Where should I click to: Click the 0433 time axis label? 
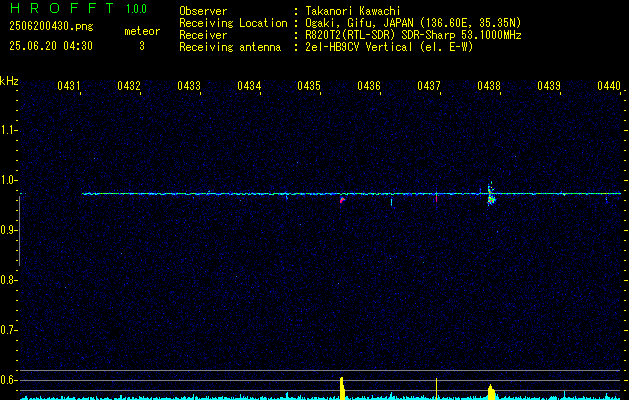(x=189, y=85)
